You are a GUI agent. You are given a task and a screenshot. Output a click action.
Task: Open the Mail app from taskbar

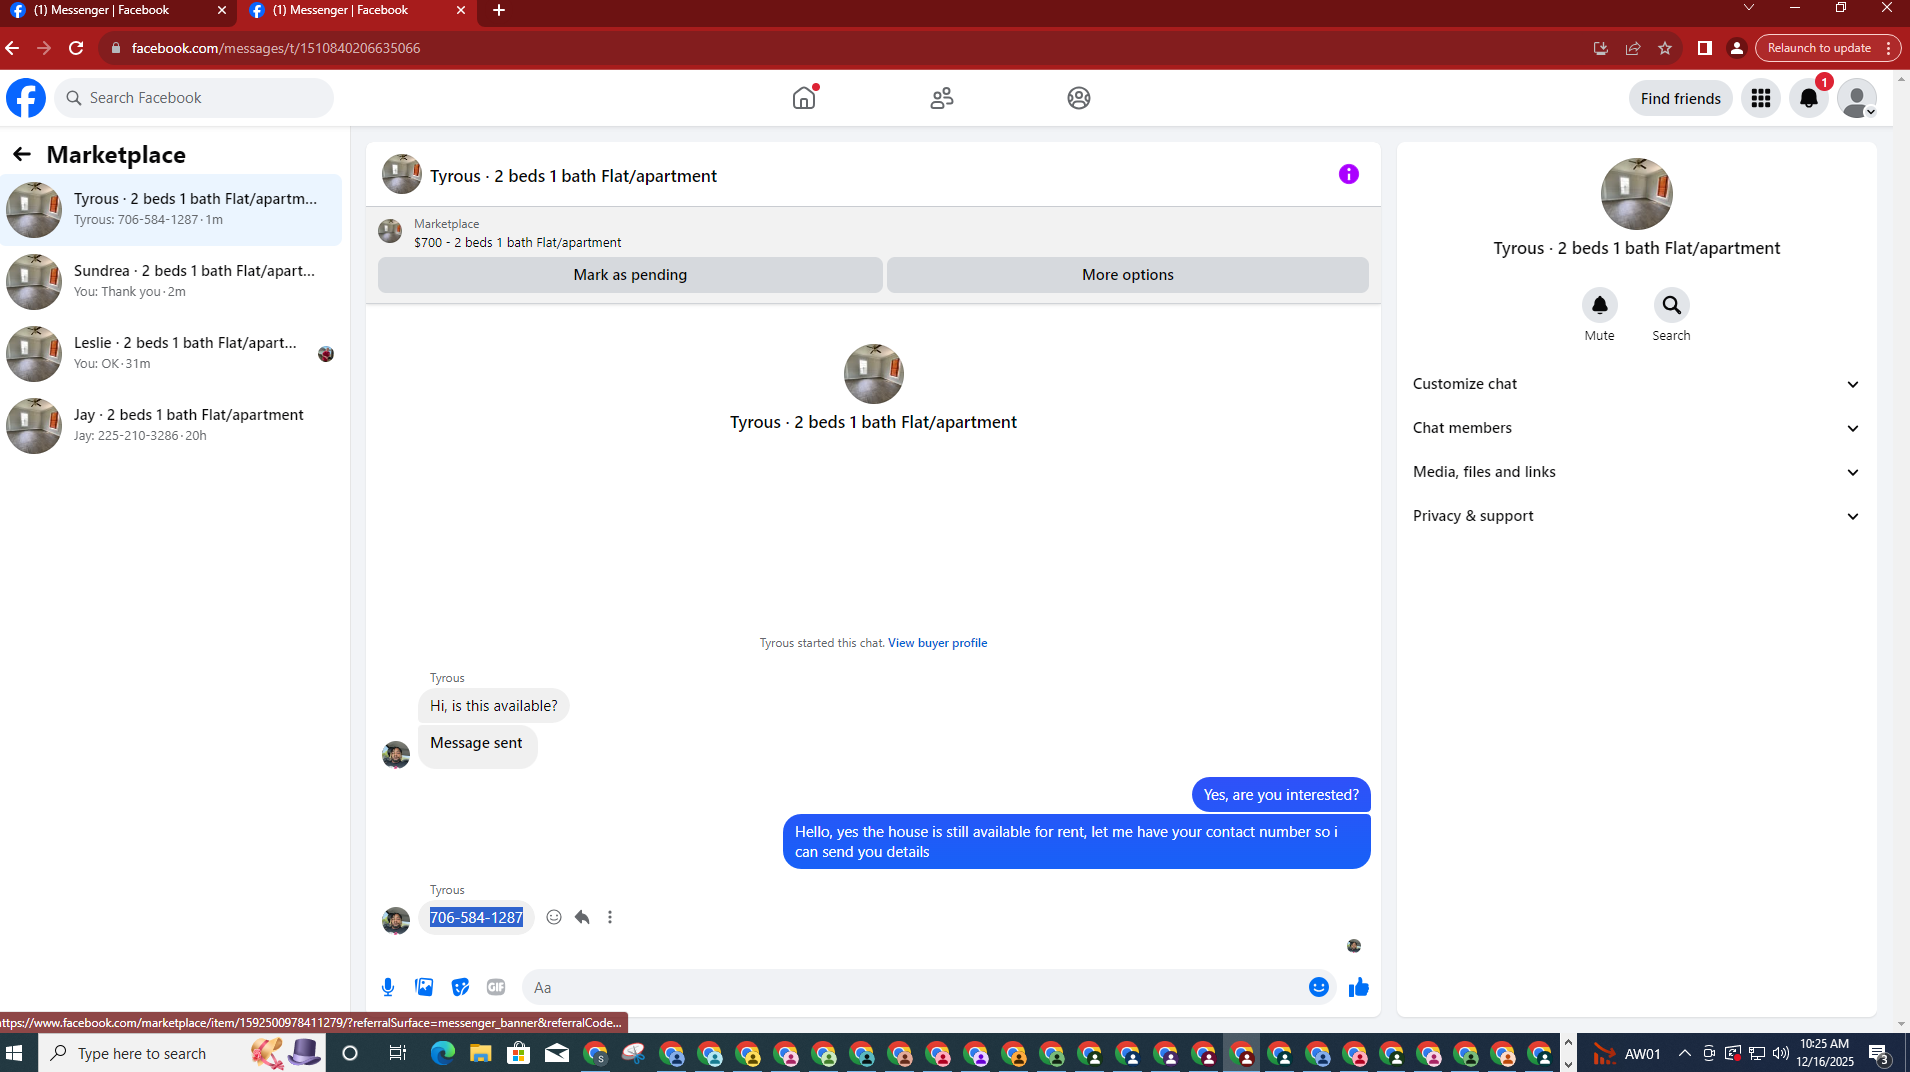(x=557, y=1053)
